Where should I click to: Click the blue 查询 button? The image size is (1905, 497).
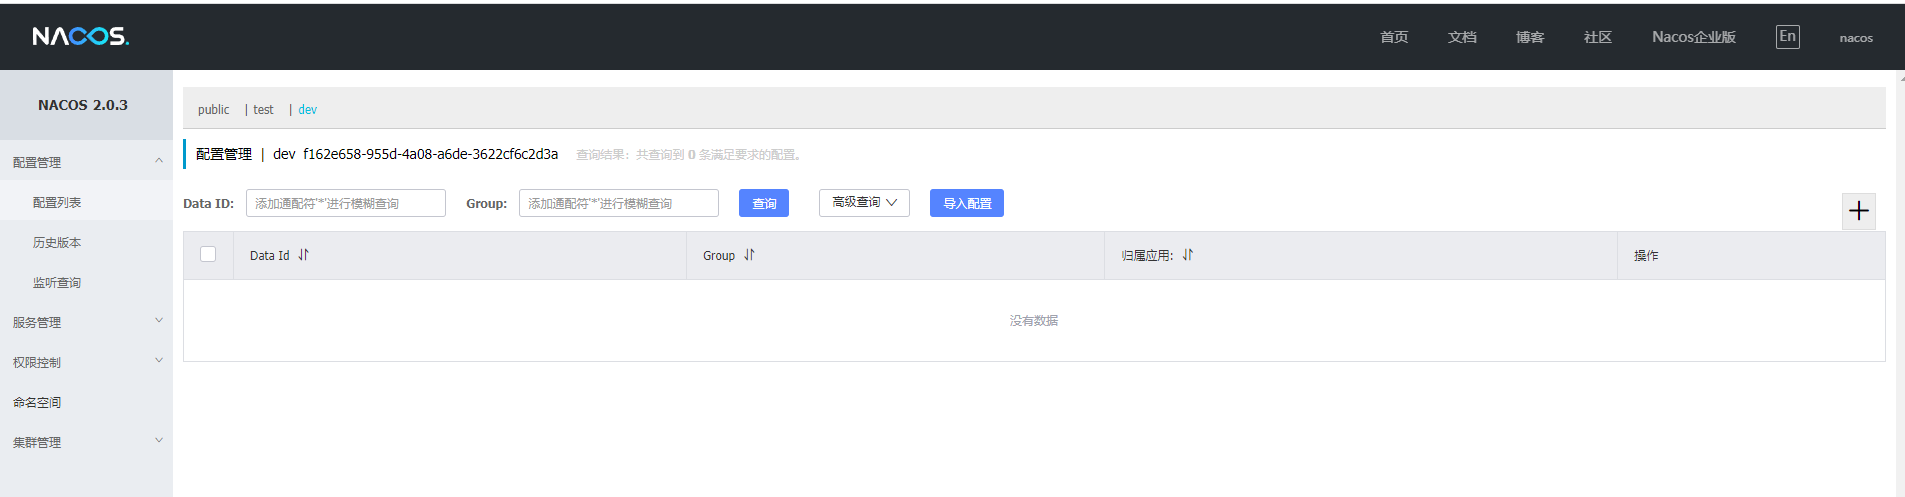(764, 203)
